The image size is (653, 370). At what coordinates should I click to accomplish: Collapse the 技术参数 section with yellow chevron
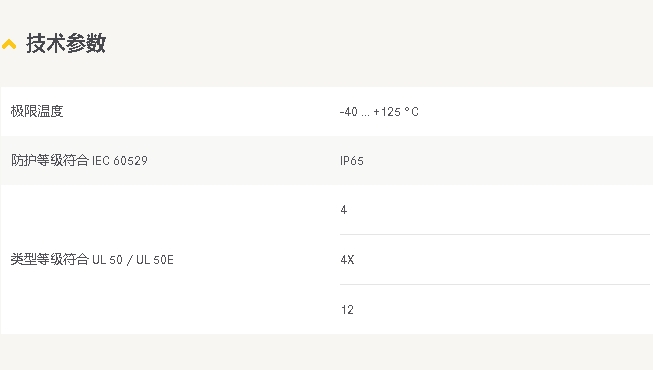point(9,44)
